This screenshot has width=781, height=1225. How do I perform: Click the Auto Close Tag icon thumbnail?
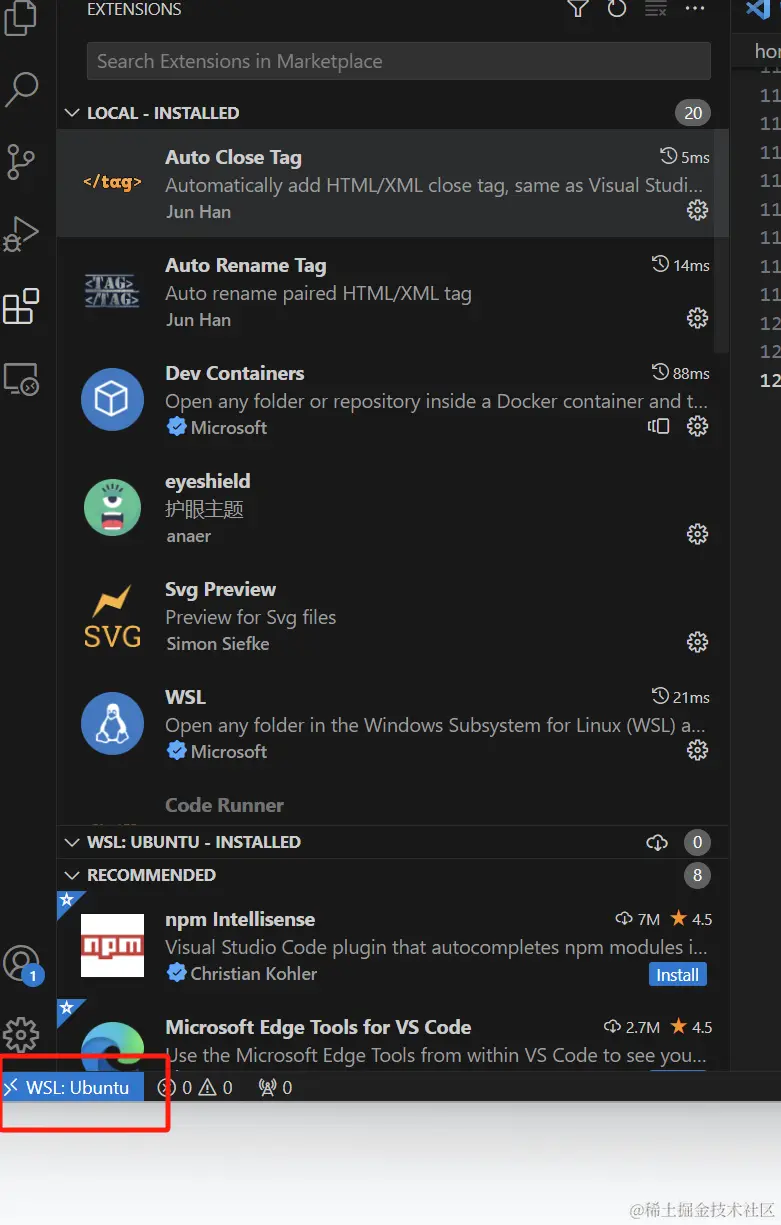tap(112, 183)
